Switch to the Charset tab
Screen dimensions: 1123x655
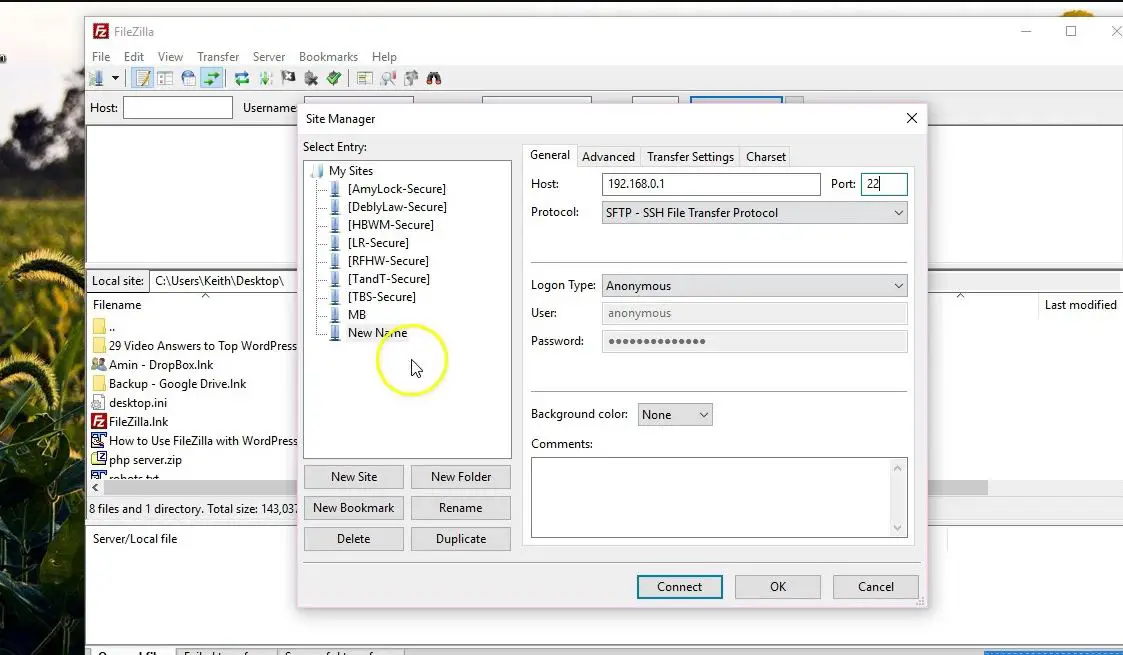(766, 157)
